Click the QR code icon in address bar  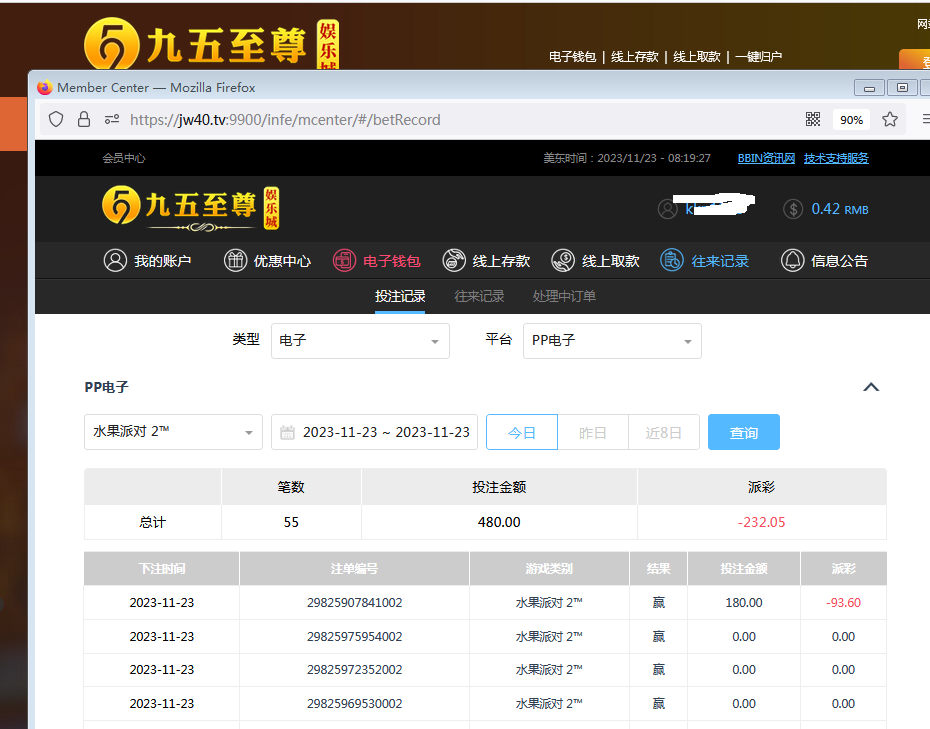813,119
